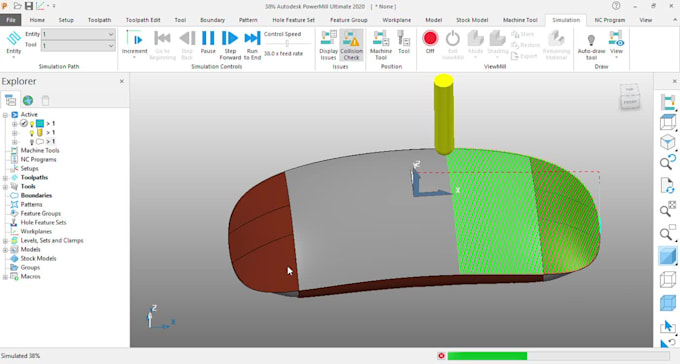This screenshot has width=680, height=364.
Task: Pause the simulation
Action: 208,43
